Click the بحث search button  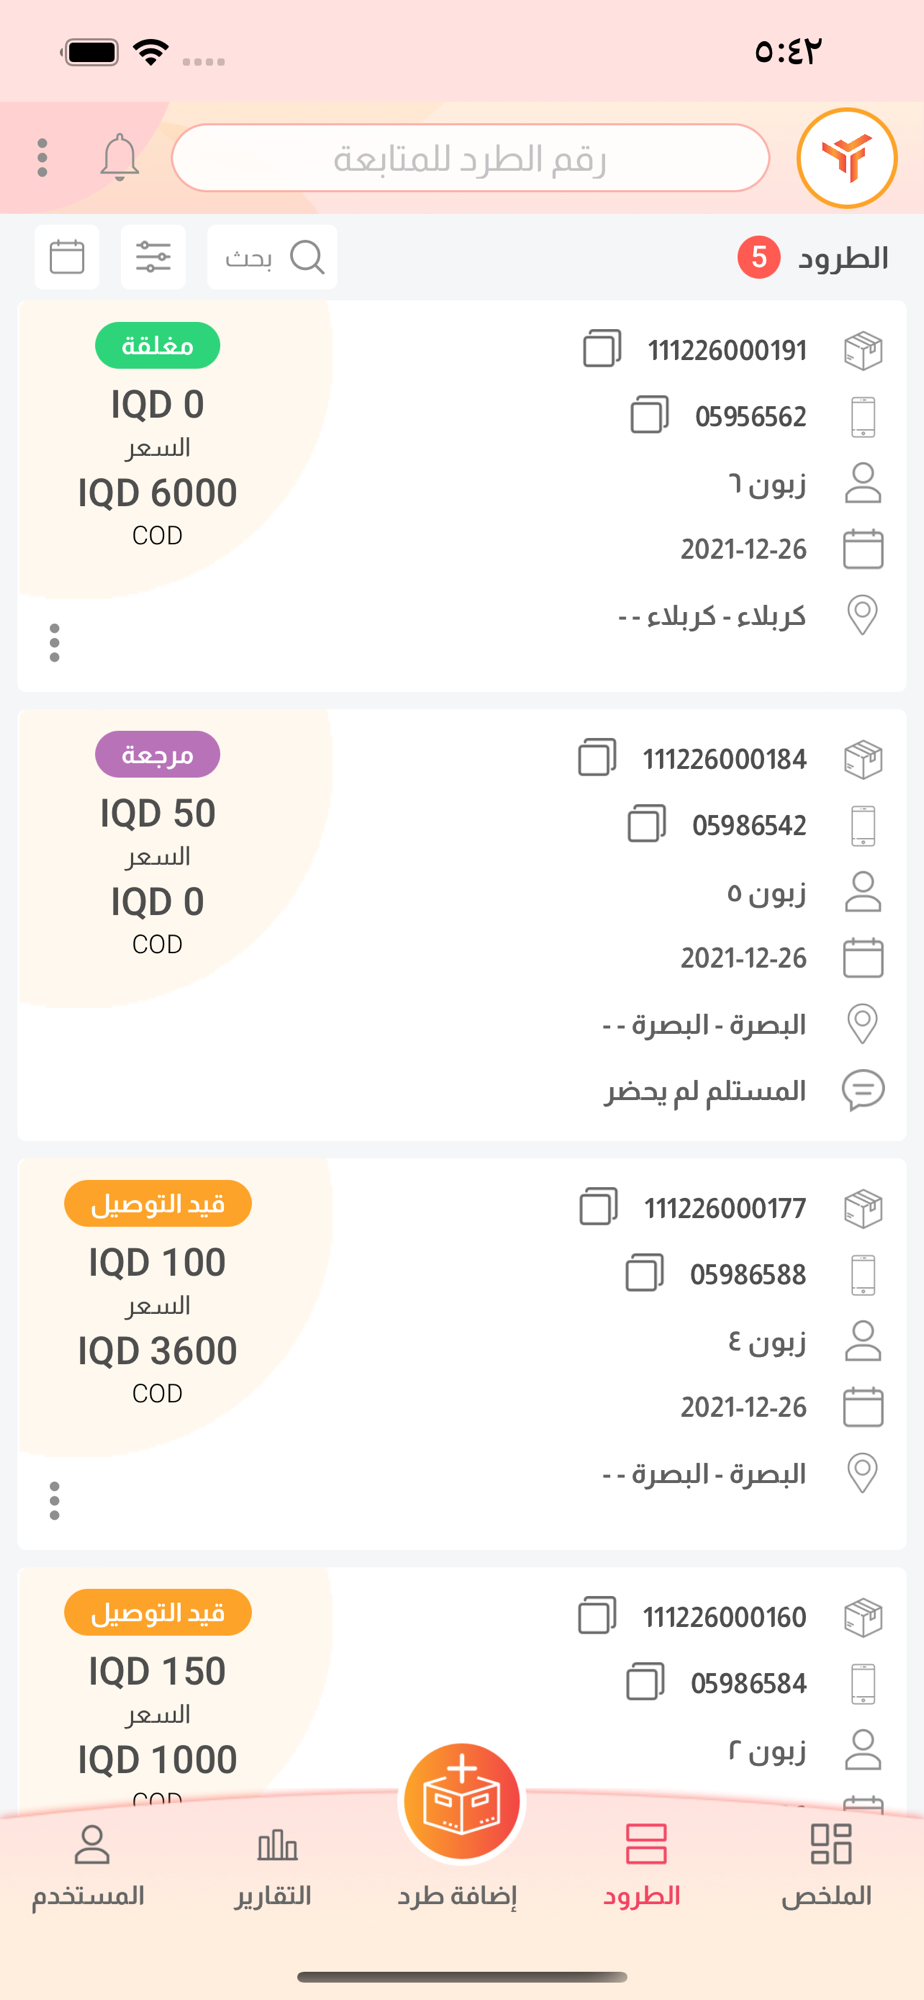(x=272, y=257)
